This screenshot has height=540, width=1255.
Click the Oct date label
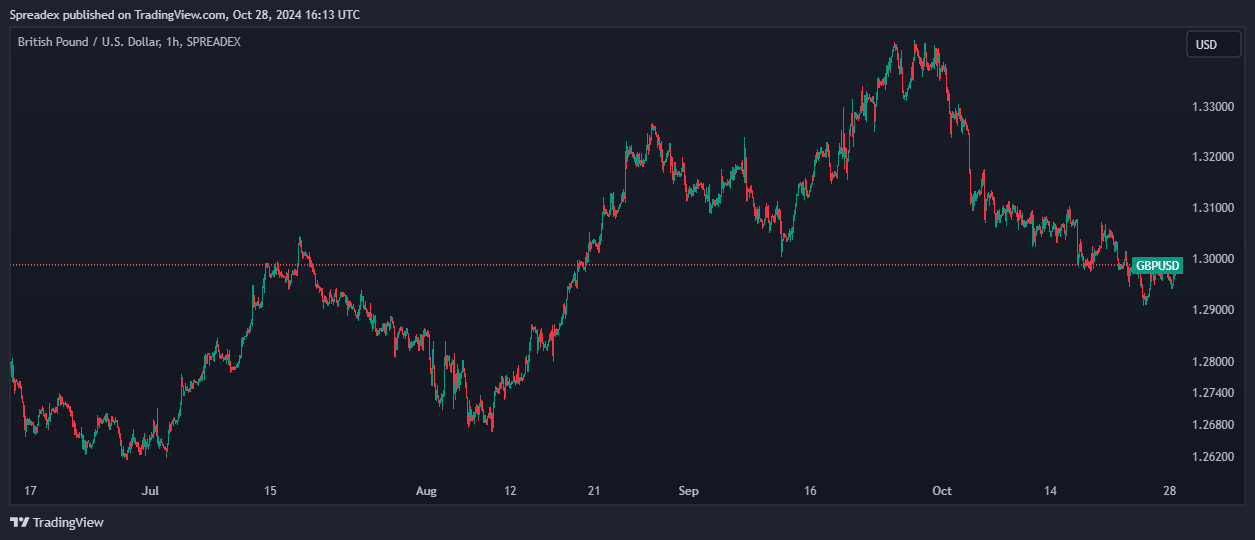941,491
